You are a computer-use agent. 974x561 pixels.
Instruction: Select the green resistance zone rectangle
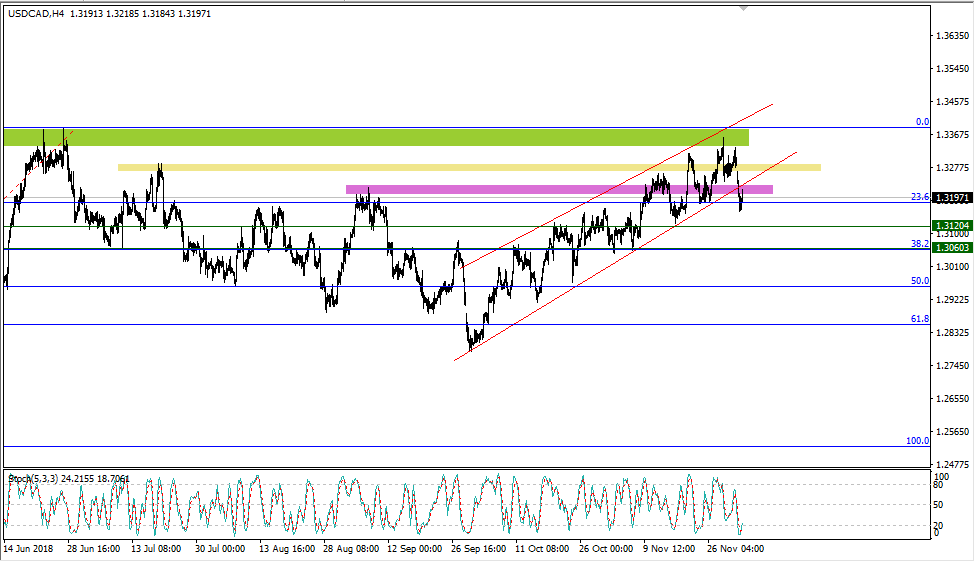(376, 137)
